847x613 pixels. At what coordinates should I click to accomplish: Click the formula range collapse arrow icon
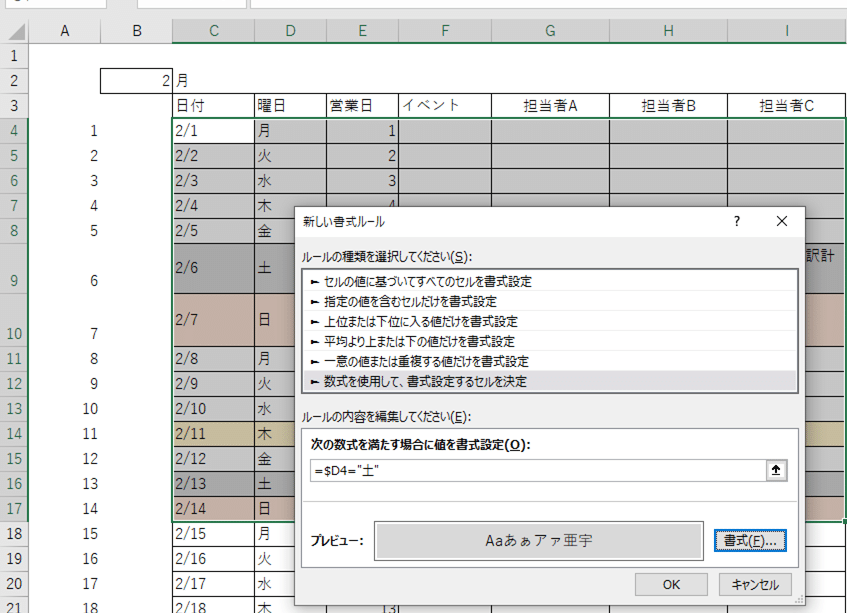(776, 470)
